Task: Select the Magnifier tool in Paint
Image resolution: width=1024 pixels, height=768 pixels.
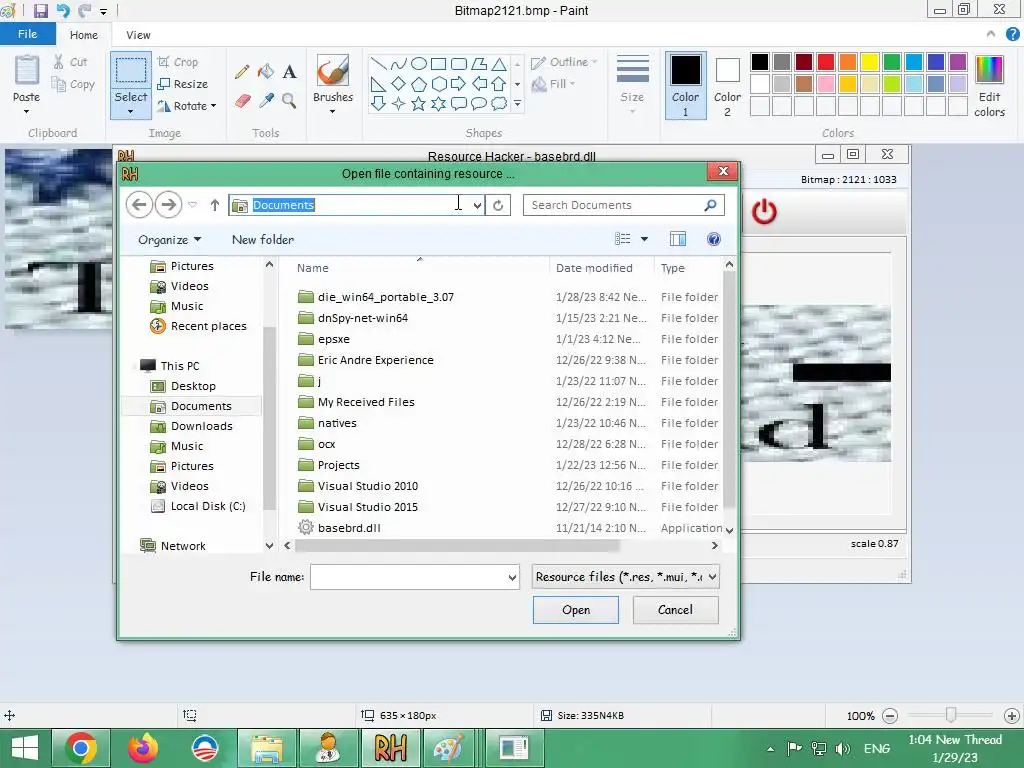Action: [x=289, y=101]
